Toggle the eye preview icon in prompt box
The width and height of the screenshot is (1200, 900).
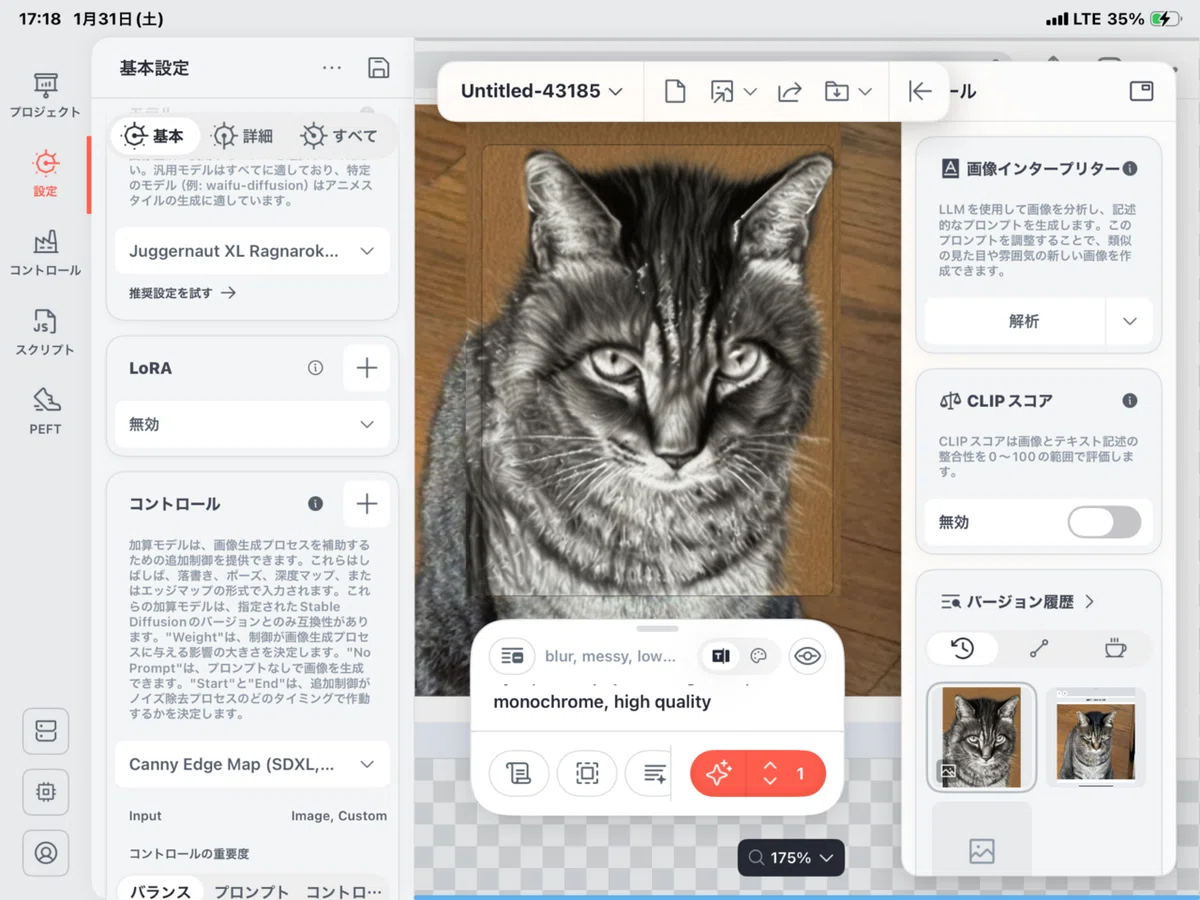[x=808, y=656]
